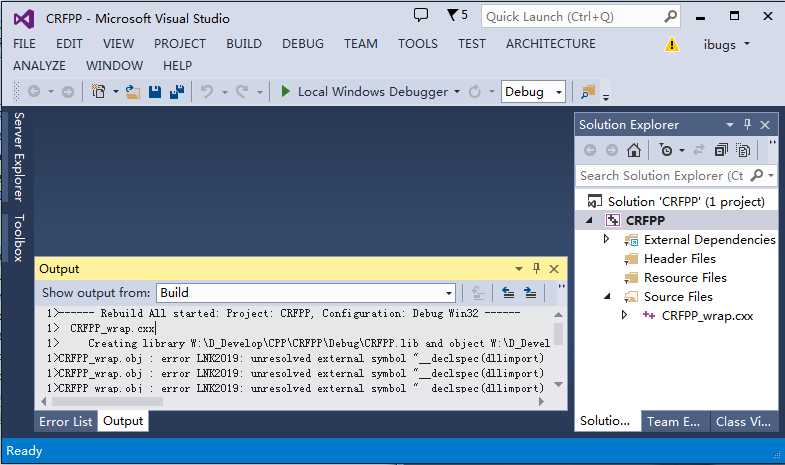Click the Quick Launch magnifier icon
Screen dimensions: 785x465
[670, 17]
